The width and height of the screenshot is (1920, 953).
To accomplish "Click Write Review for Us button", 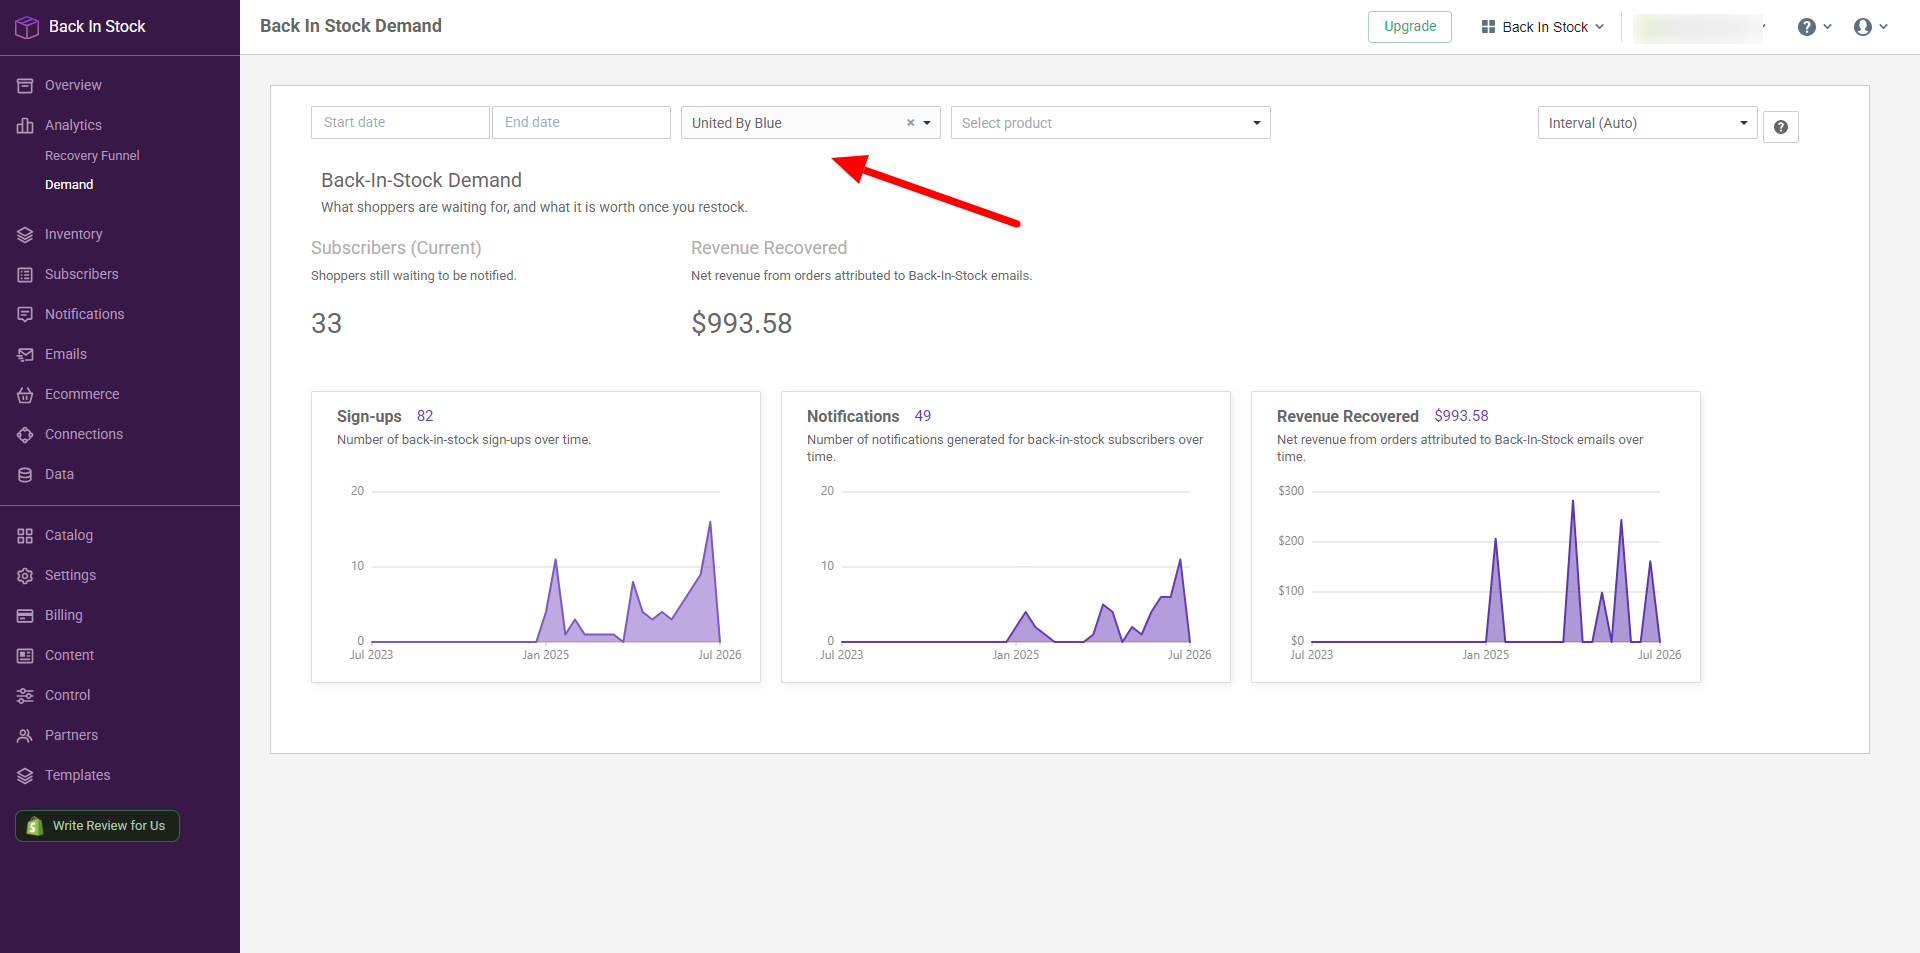I will tap(97, 826).
